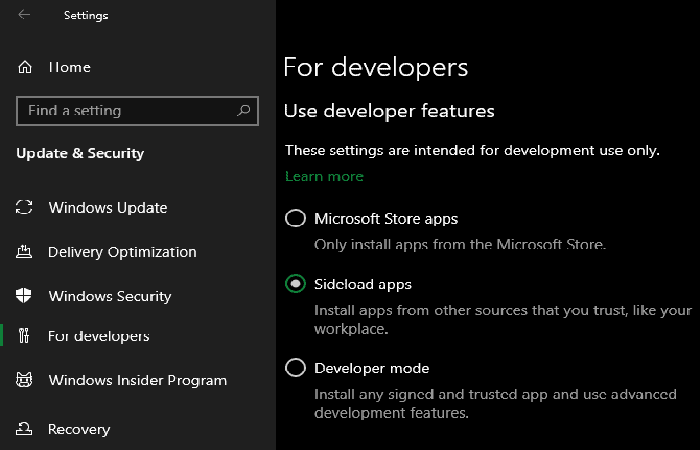Click the Delivery Optimization icon

pyautogui.click(x=24, y=252)
